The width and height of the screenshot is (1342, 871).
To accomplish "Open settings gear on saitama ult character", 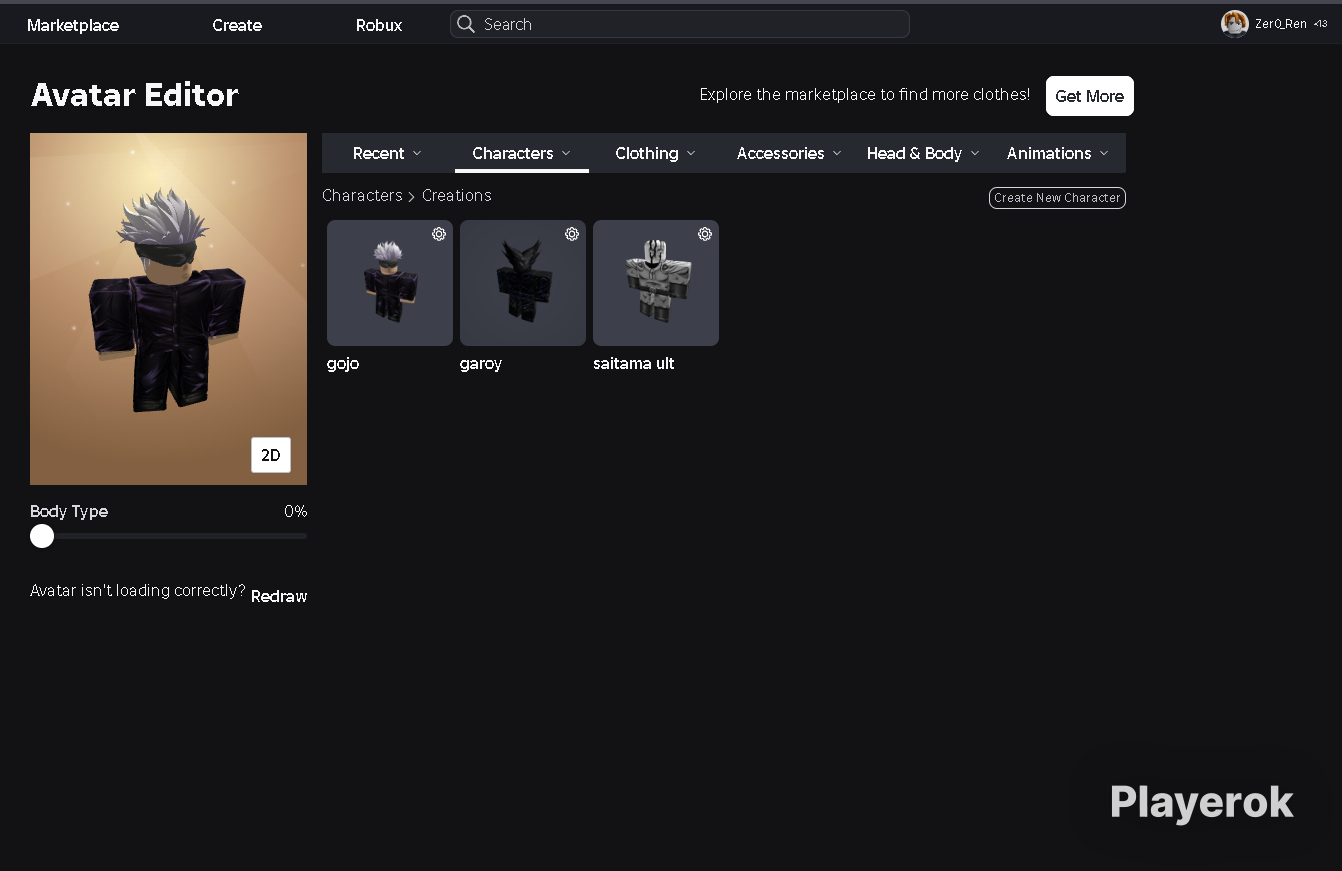I will click(x=705, y=234).
